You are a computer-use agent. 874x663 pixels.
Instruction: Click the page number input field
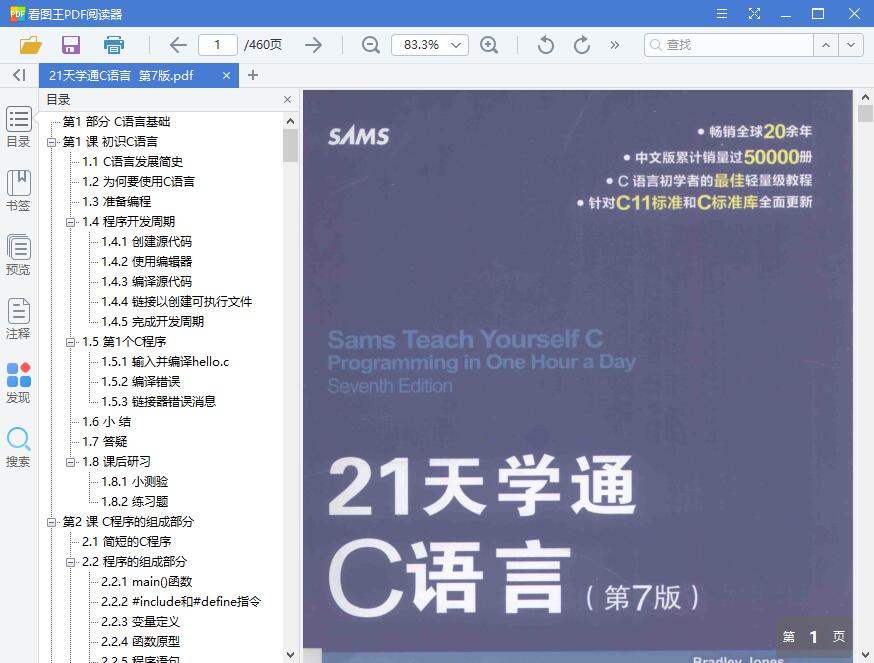[217, 45]
